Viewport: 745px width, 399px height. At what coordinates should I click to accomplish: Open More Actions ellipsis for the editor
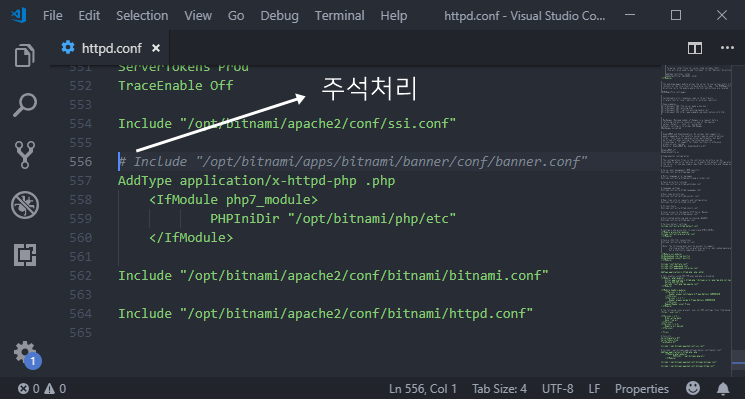[x=727, y=48]
